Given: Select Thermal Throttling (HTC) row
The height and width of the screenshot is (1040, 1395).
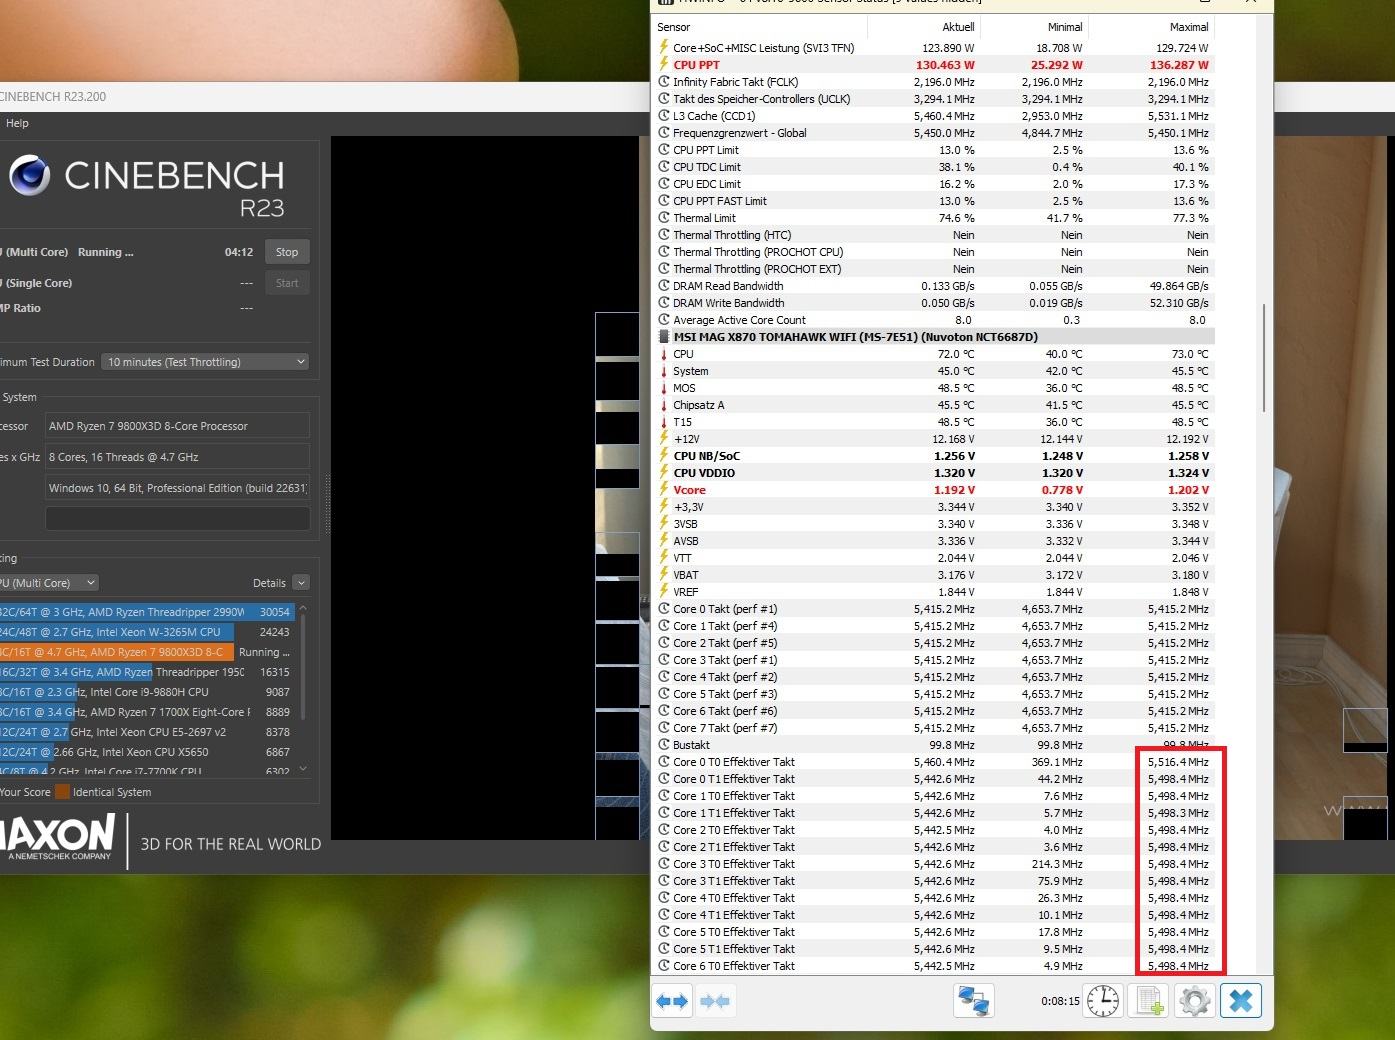Looking at the screenshot, I should click(x=934, y=235).
